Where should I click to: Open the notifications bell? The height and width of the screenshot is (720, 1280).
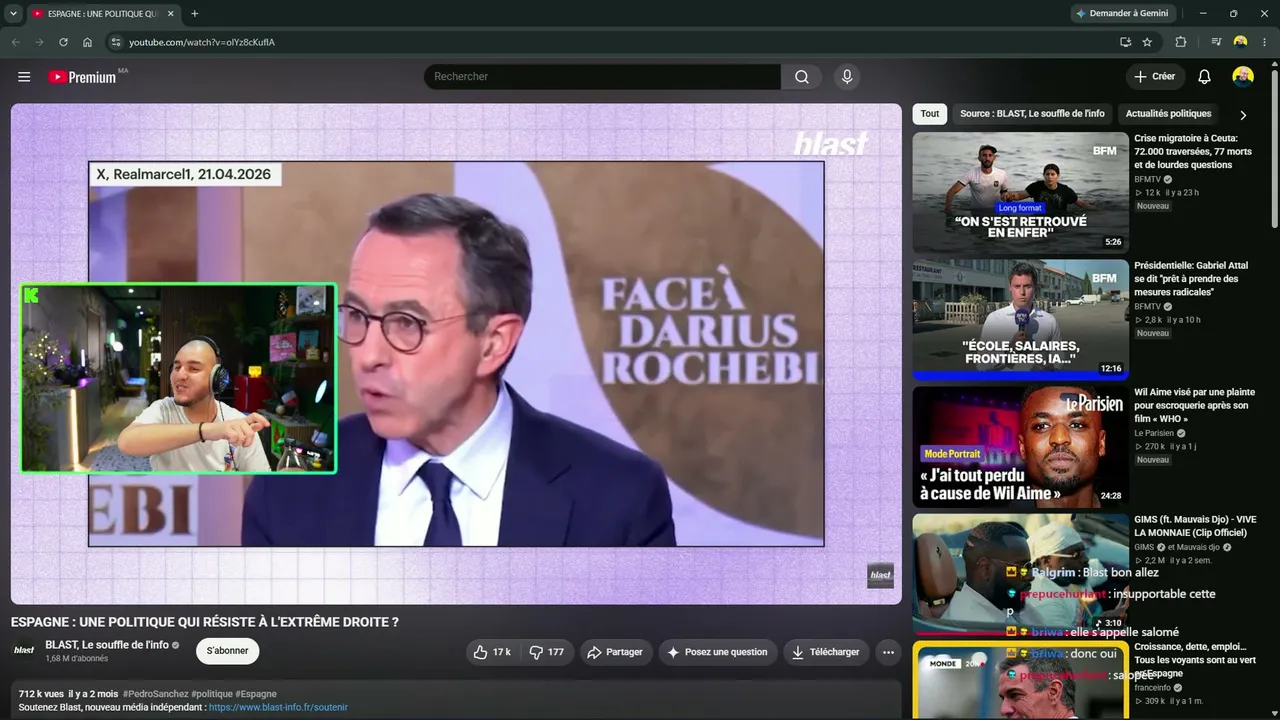click(1204, 77)
